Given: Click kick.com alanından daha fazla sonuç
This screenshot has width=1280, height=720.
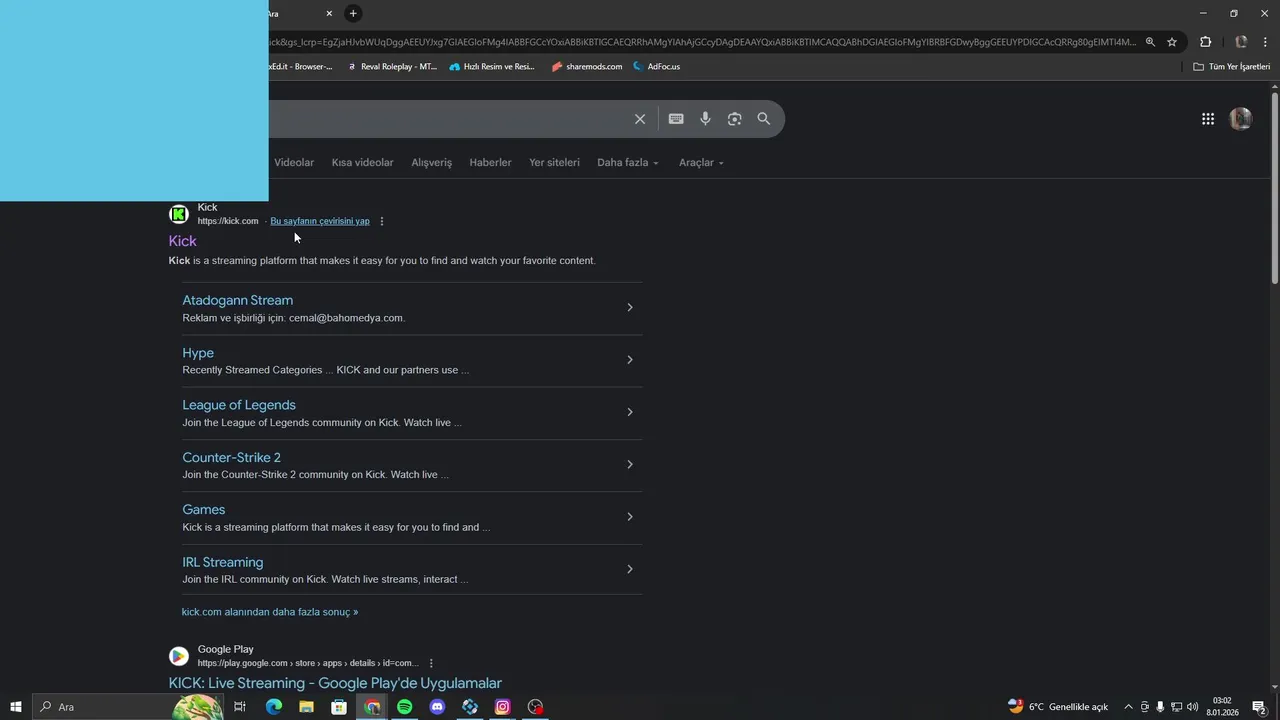Looking at the screenshot, I should [270, 612].
